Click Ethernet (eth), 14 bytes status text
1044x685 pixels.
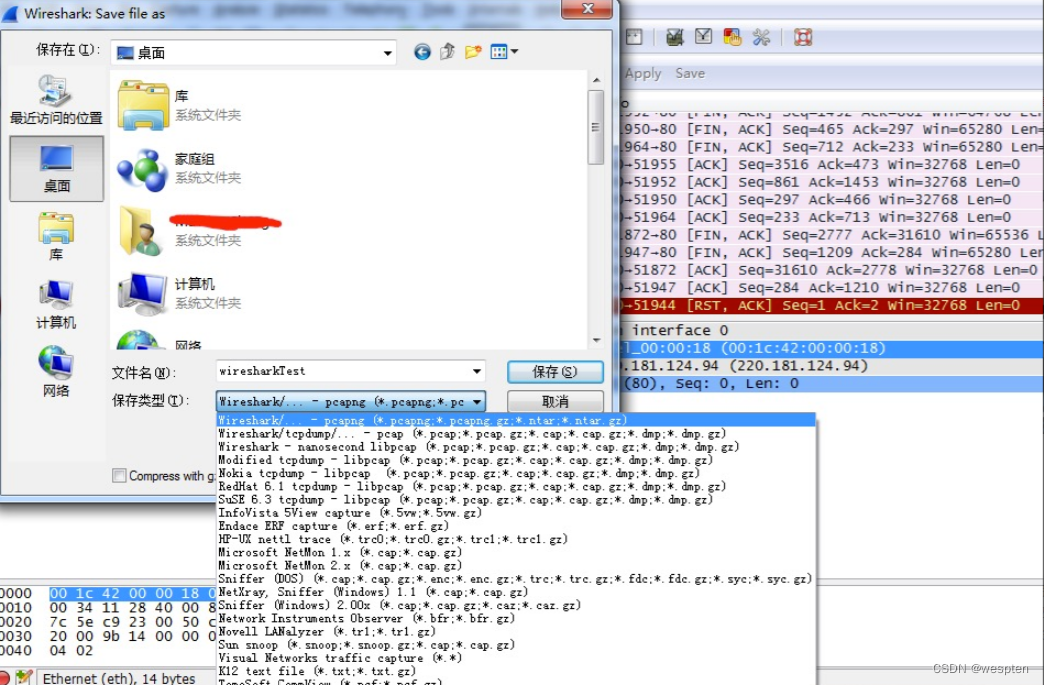tap(119, 678)
